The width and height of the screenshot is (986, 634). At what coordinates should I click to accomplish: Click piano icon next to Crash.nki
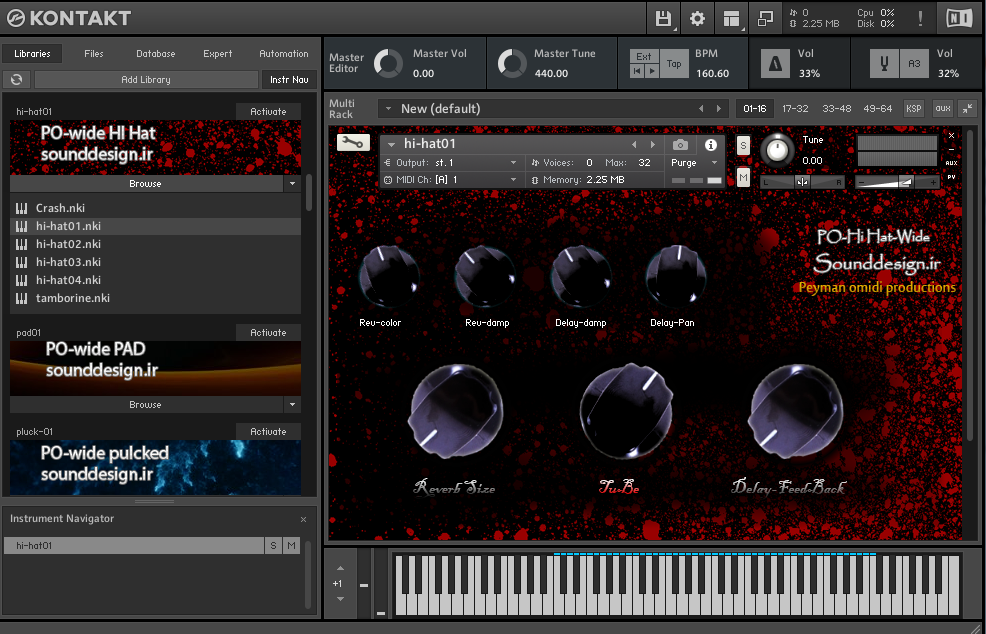pyautogui.click(x=21, y=208)
